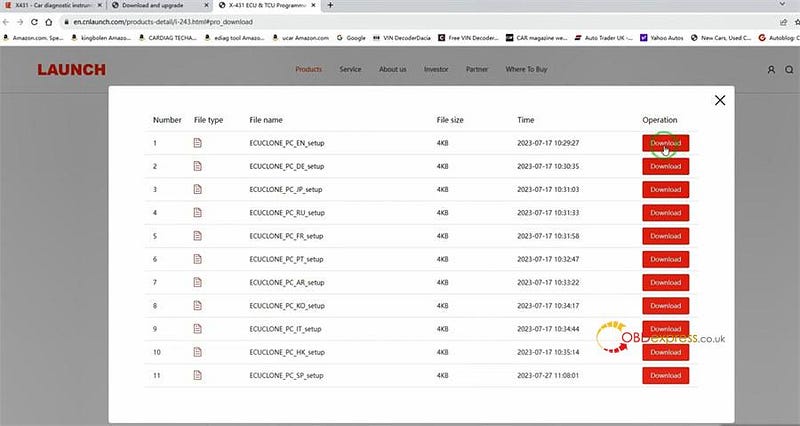Open the Free VIN Decoder bookmark

point(468,38)
